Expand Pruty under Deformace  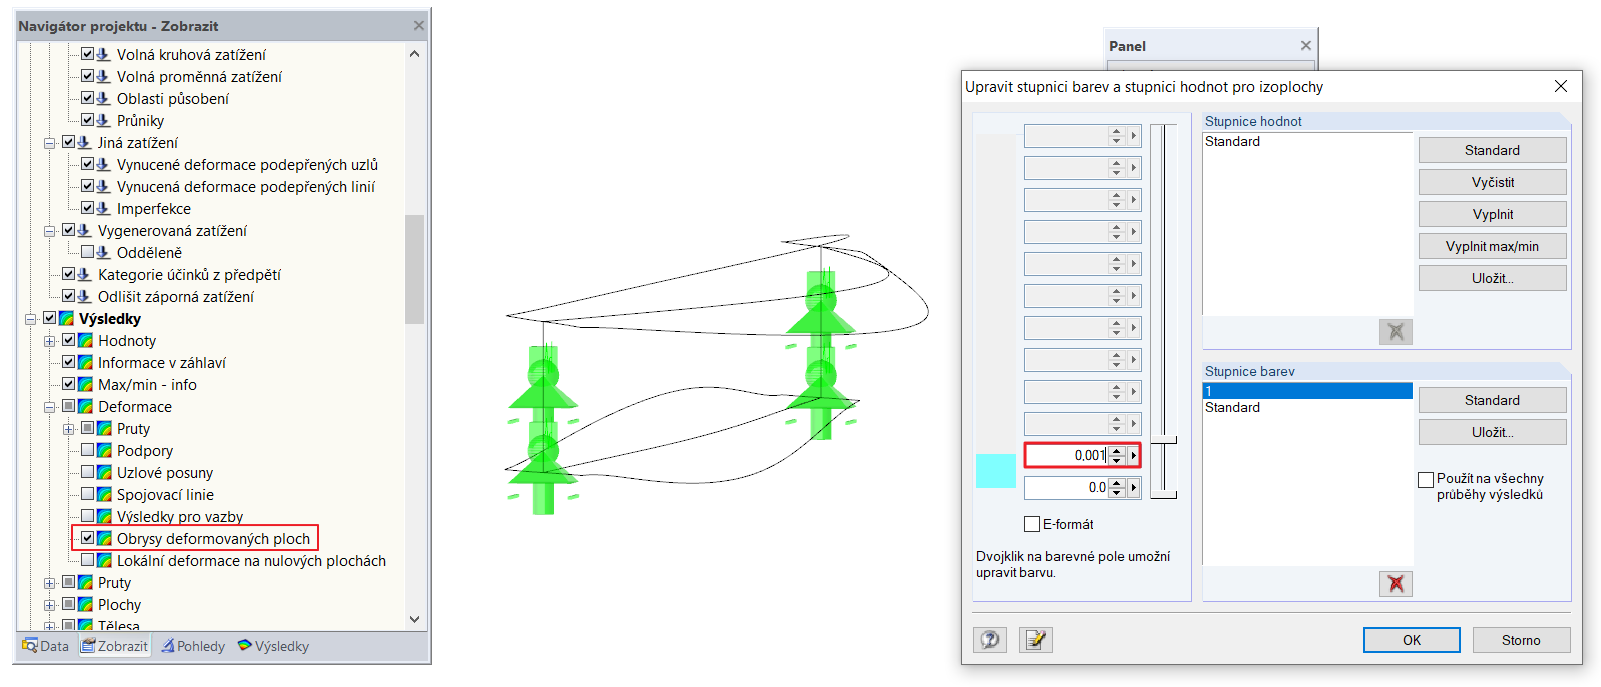(69, 429)
